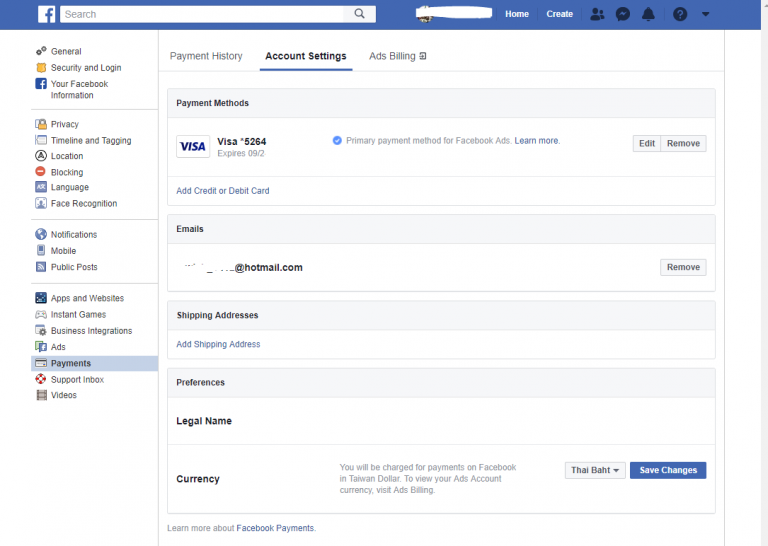Open Support Inbox settings label
Image resolution: width=768 pixels, height=546 pixels.
pos(77,380)
